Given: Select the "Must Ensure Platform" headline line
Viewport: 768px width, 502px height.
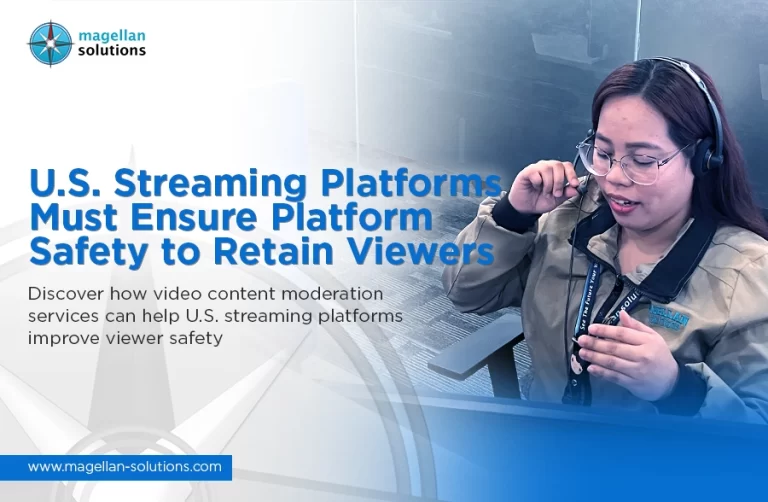Looking at the screenshot, I should tap(231, 218).
